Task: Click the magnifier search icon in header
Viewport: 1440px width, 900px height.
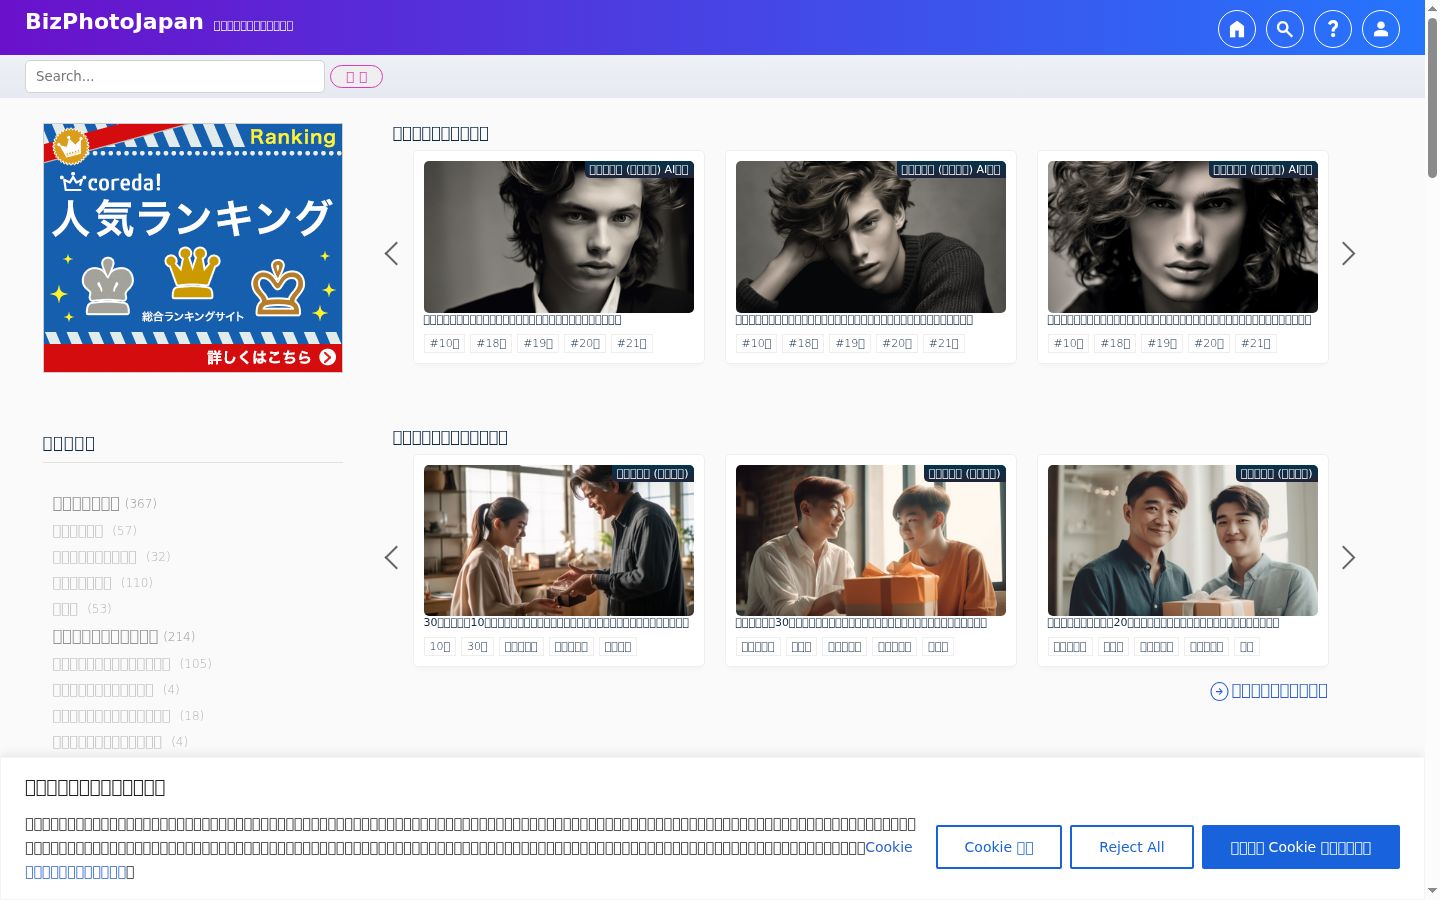Action: pos(1285,29)
